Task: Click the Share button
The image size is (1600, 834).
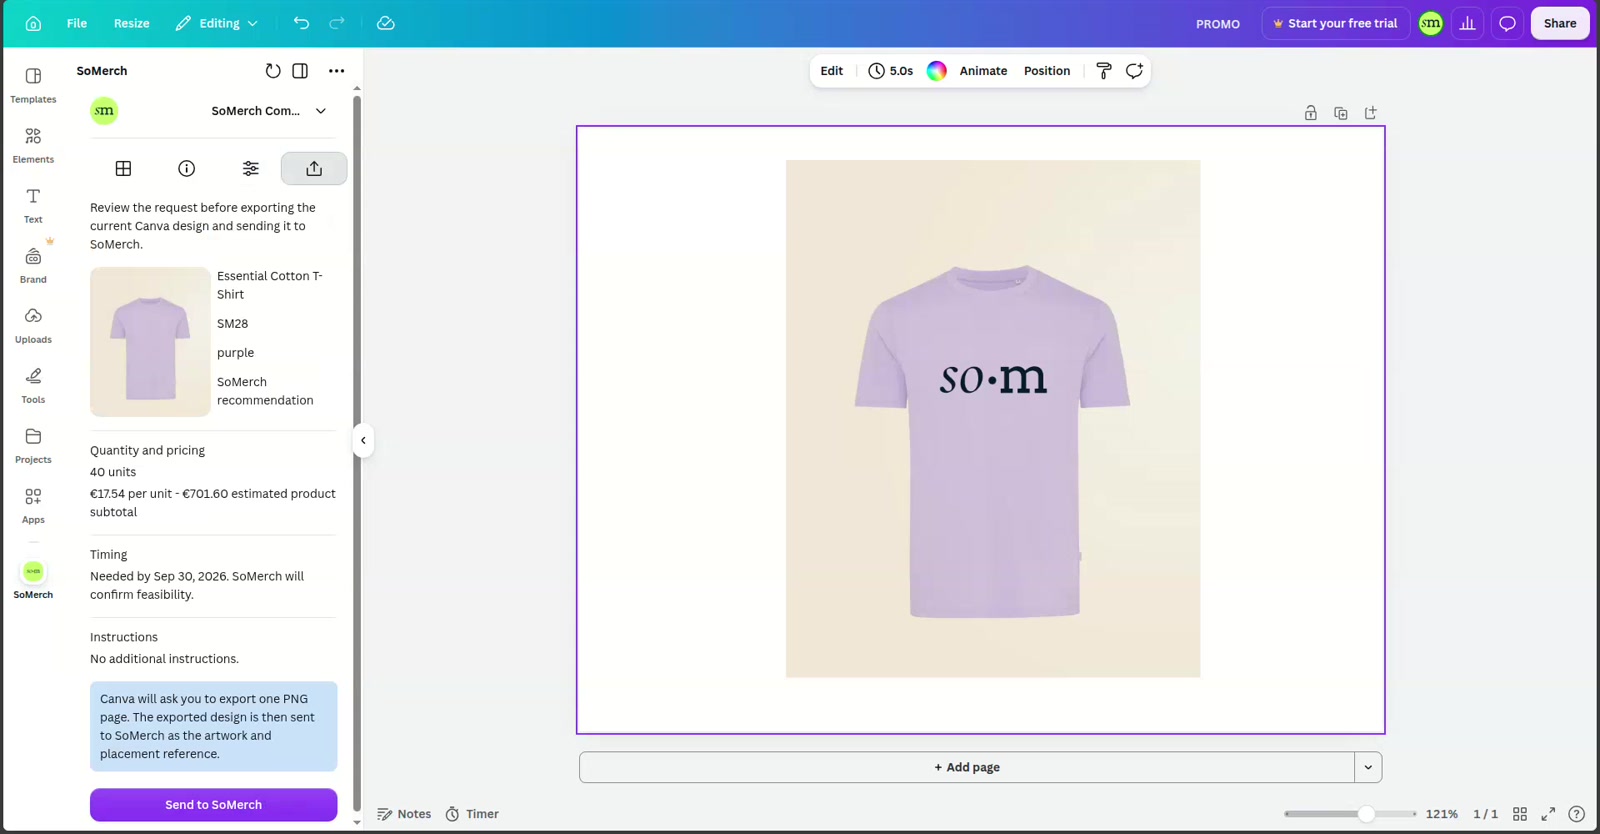Action: pos(1560,23)
